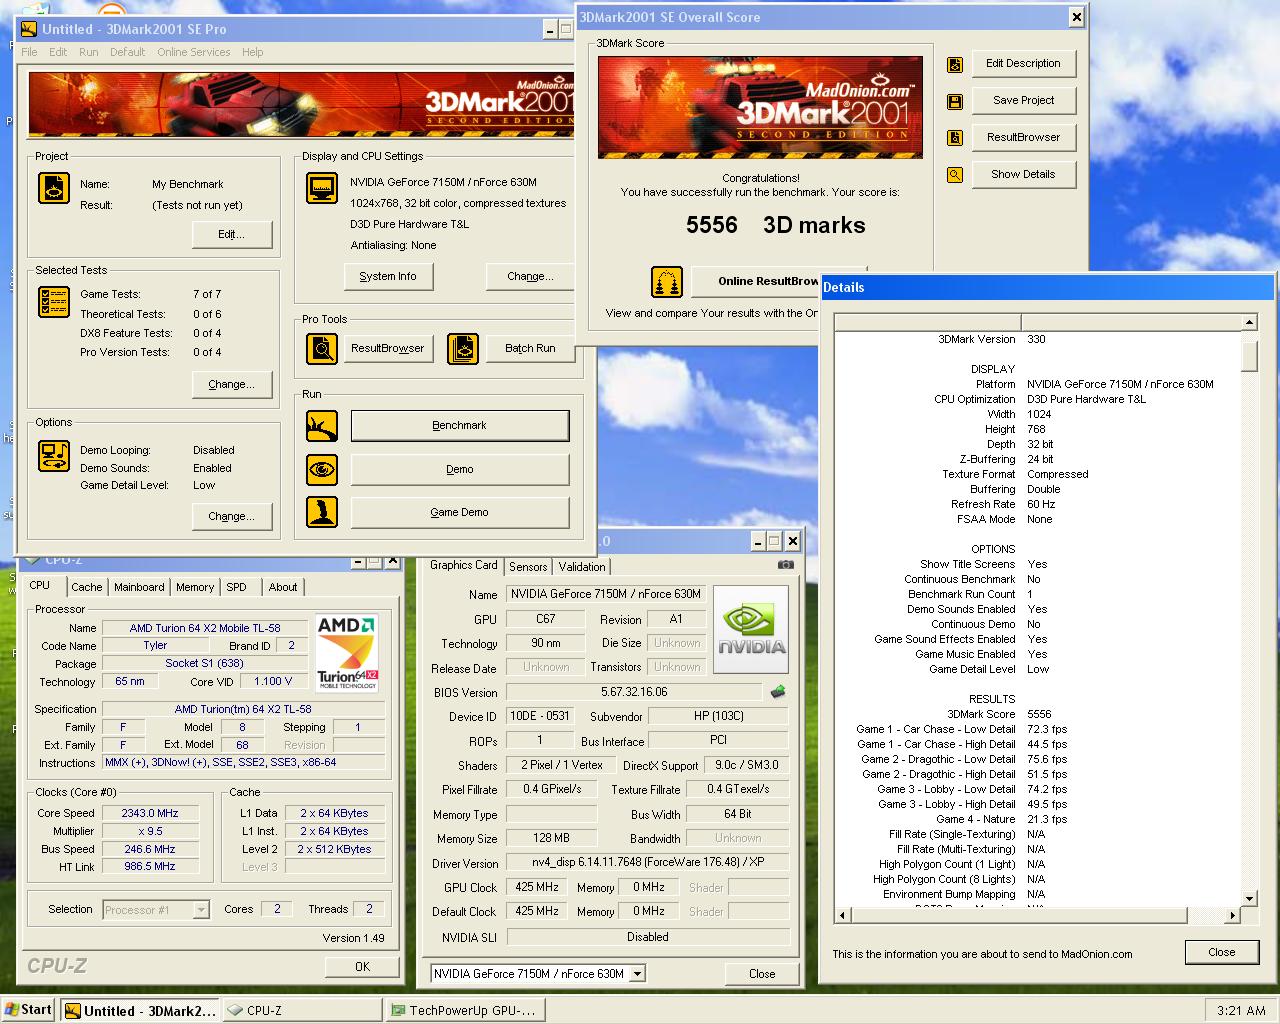Screen dimensions: 1280x1024
Task: Switch to the Validation tab in GPU-Z
Action: (582, 567)
